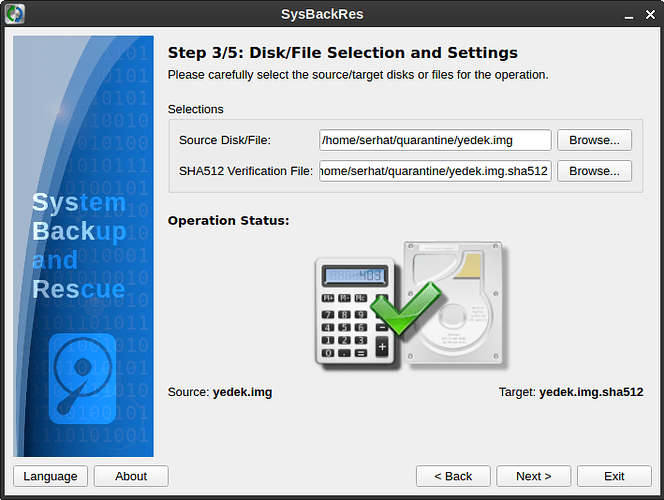Click the 'System Backup and Rescue' sidebar text
This screenshot has width=664, height=500.
click(x=79, y=246)
